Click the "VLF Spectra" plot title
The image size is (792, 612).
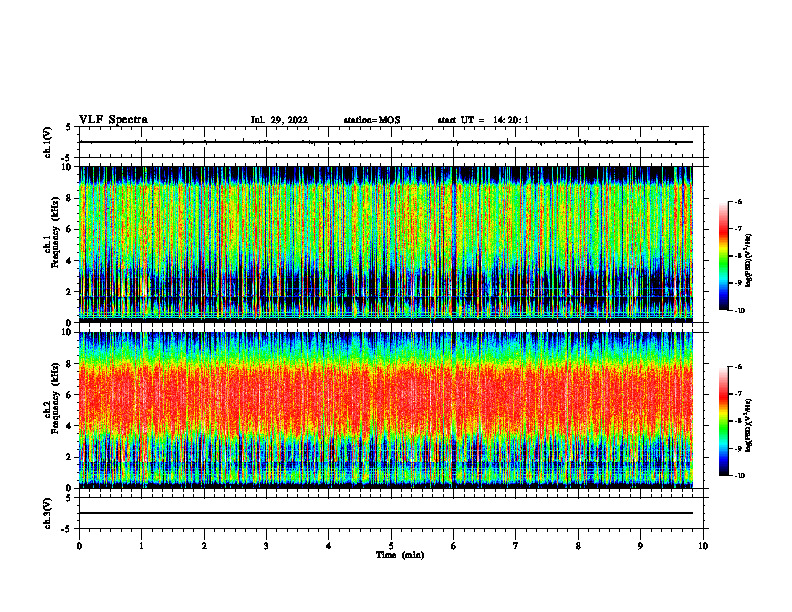pos(114,120)
